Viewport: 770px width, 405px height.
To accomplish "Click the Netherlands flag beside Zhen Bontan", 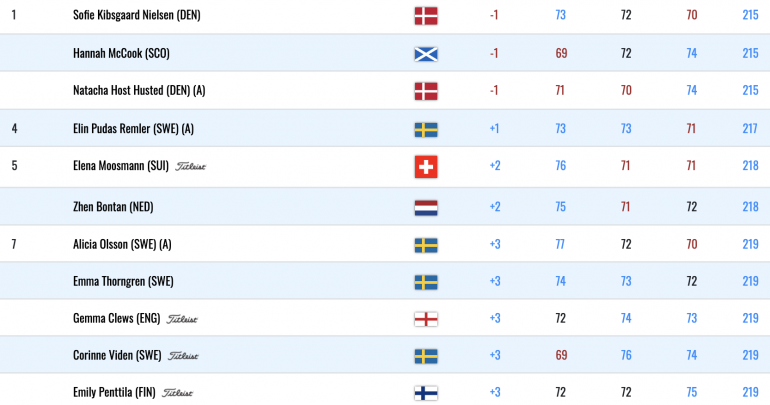I will [x=426, y=208].
